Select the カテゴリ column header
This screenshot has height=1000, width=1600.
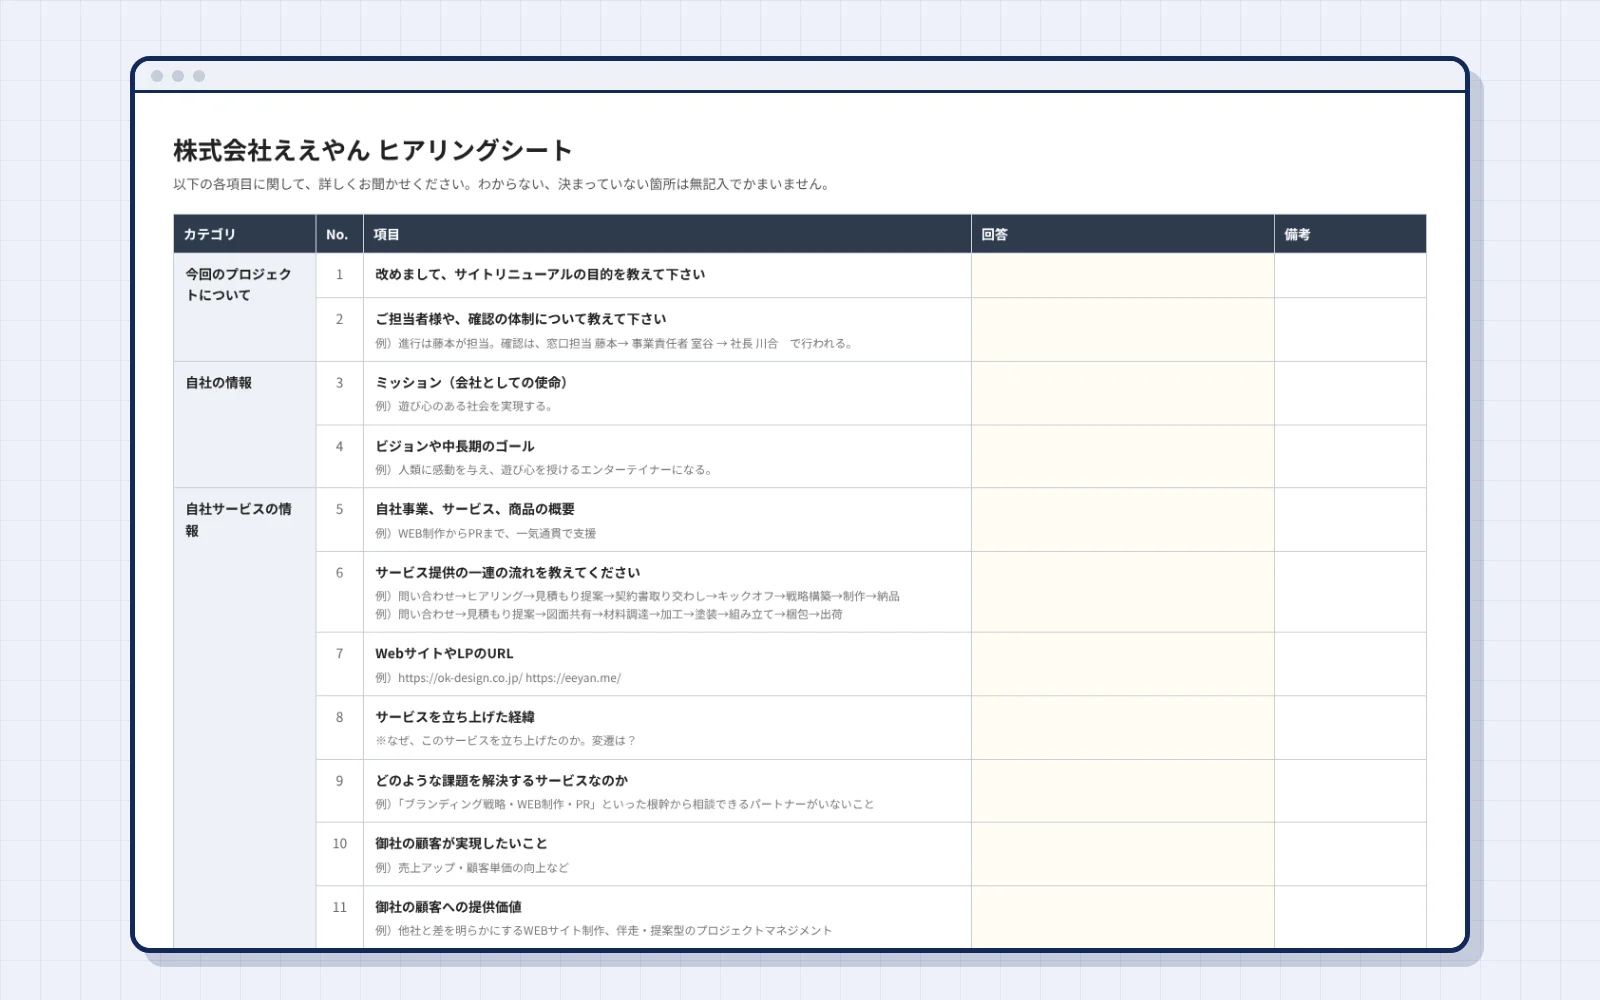(245, 234)
